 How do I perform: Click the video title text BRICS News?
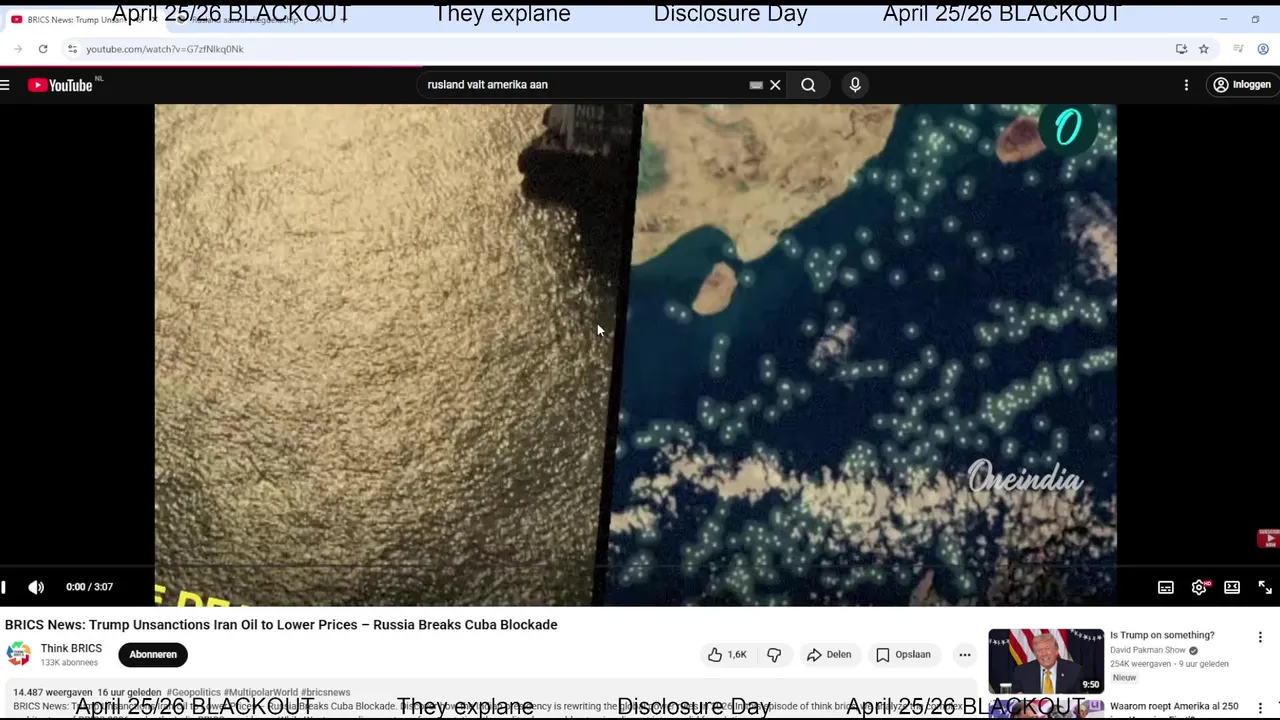tap(281, 625)
